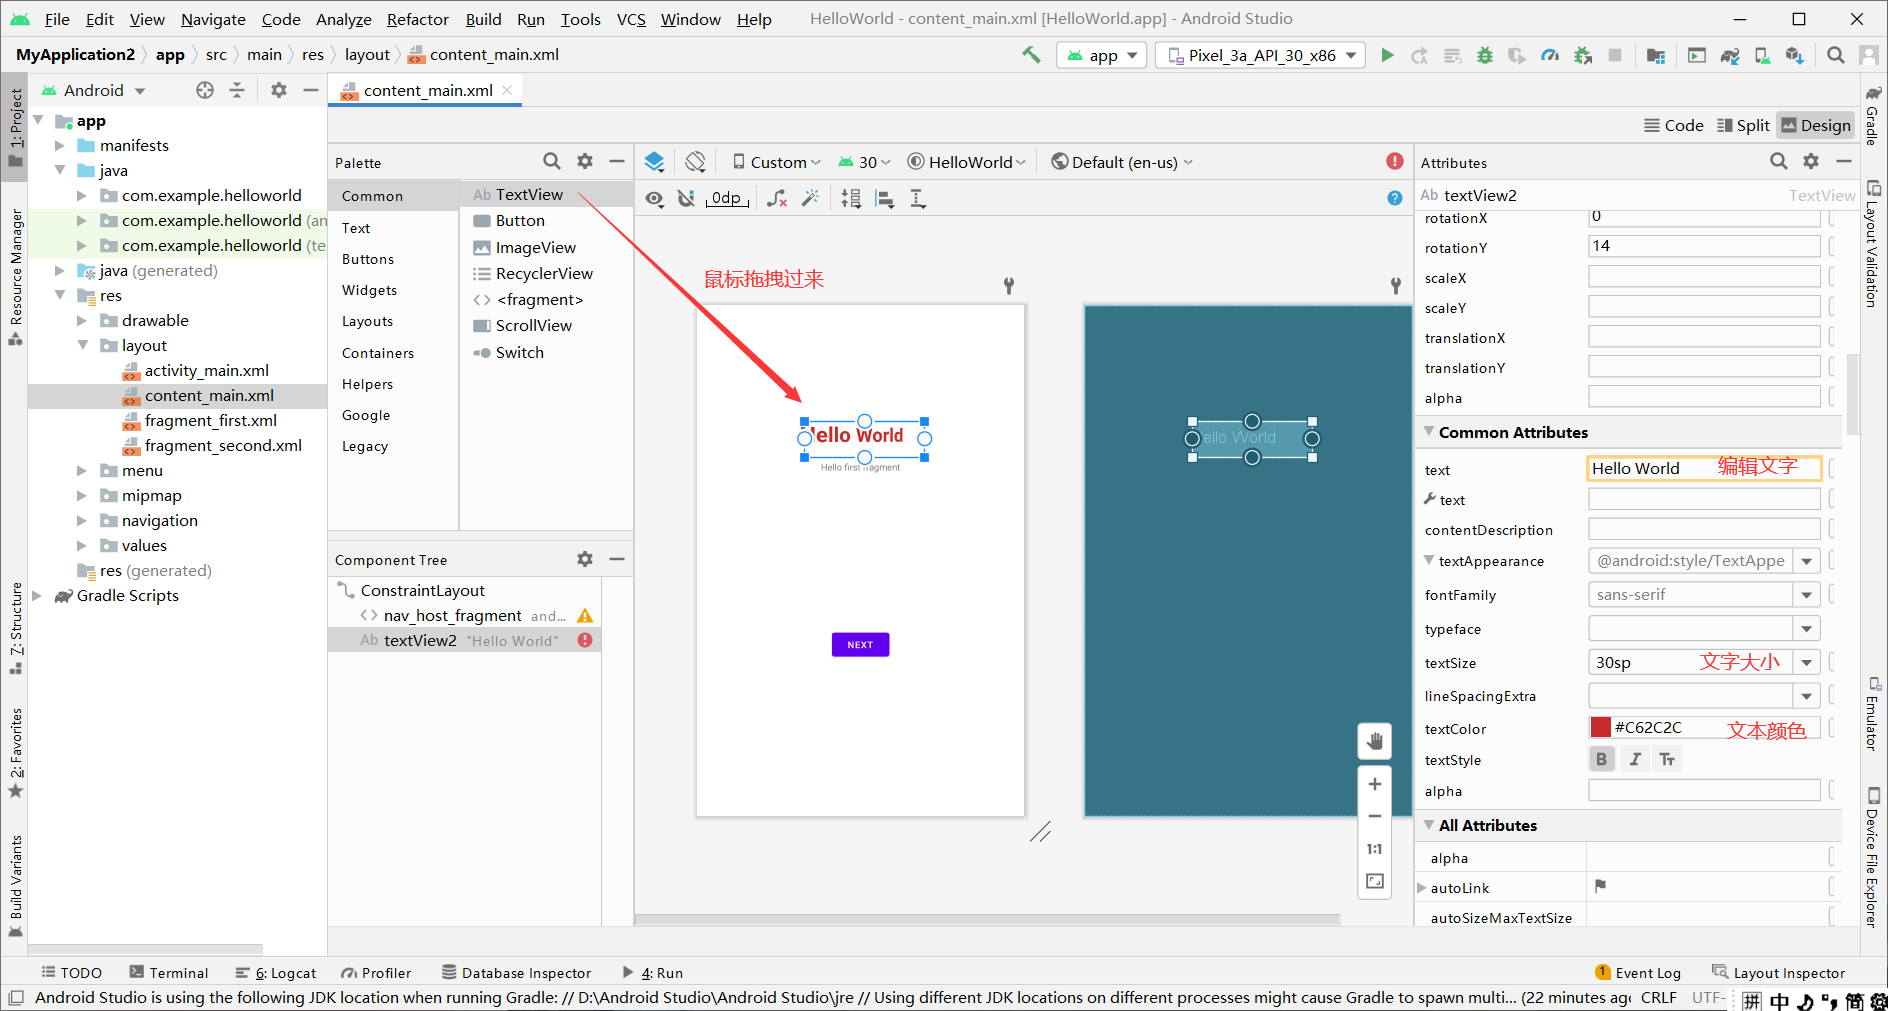Expand the Gradle Scripts node

(37, 595)
